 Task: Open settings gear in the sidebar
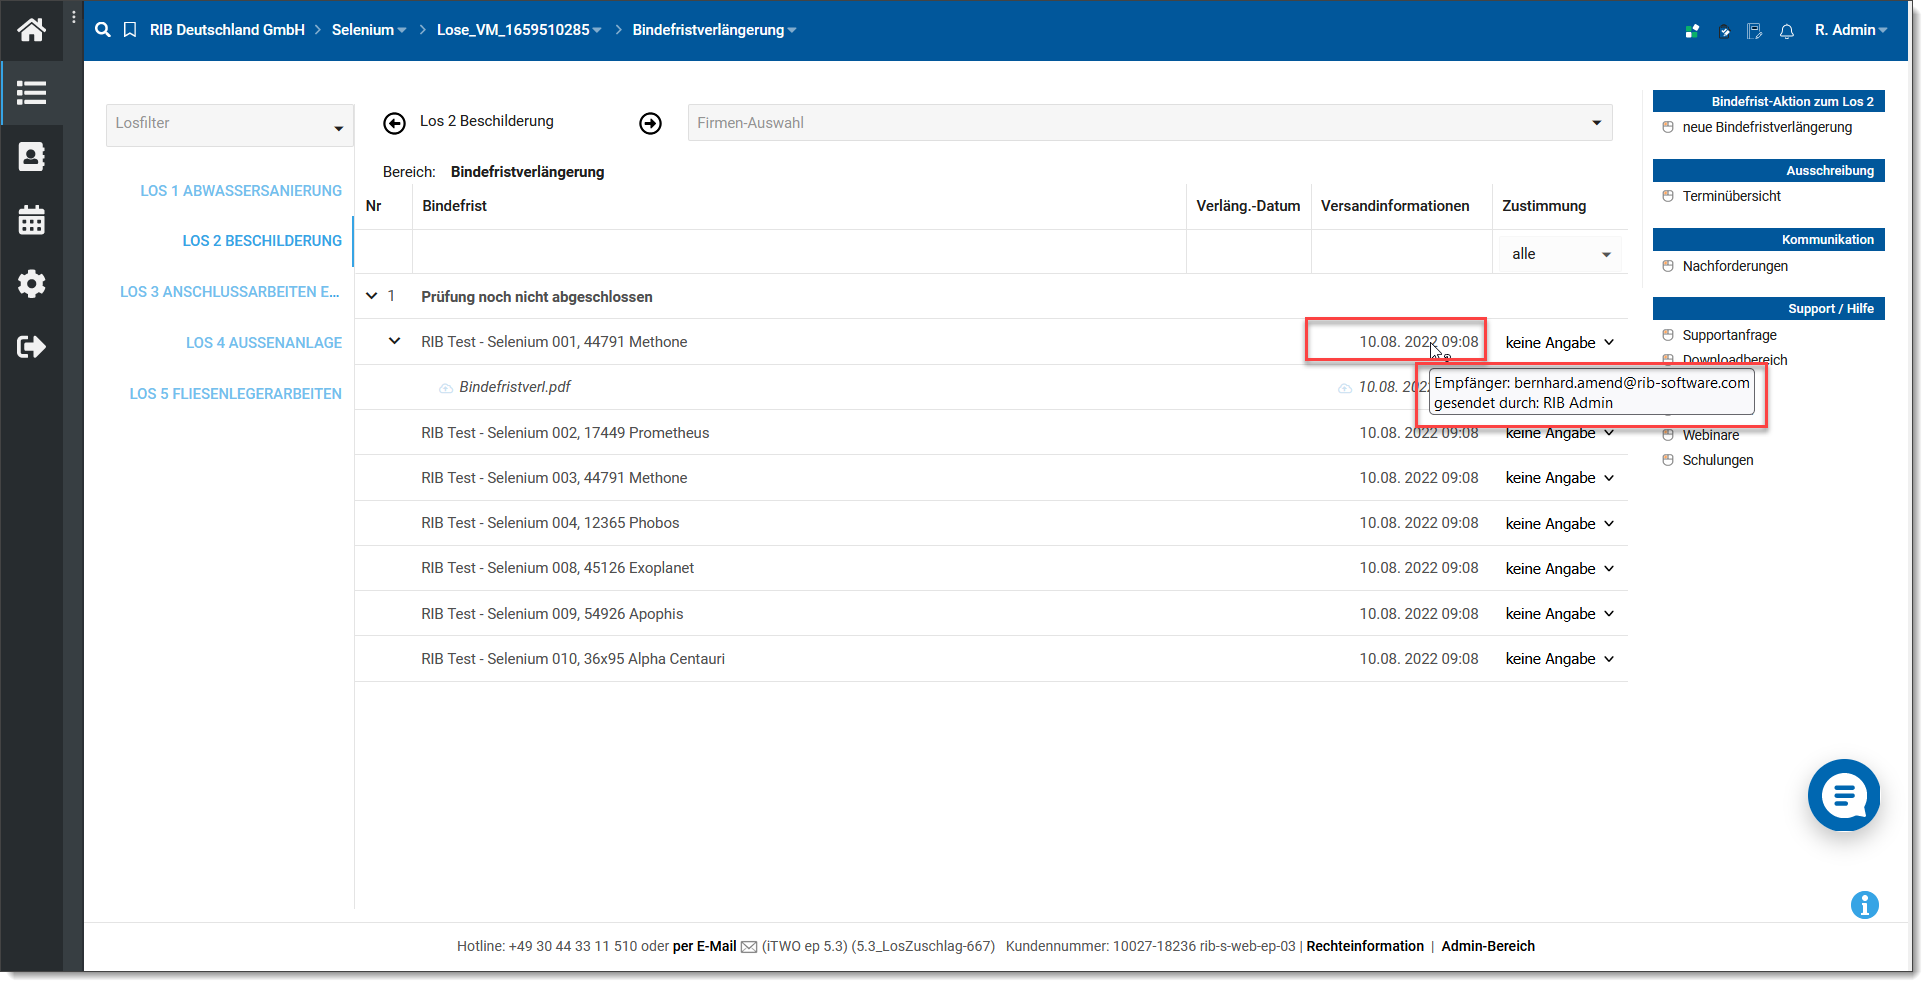[x=31, y=284]
